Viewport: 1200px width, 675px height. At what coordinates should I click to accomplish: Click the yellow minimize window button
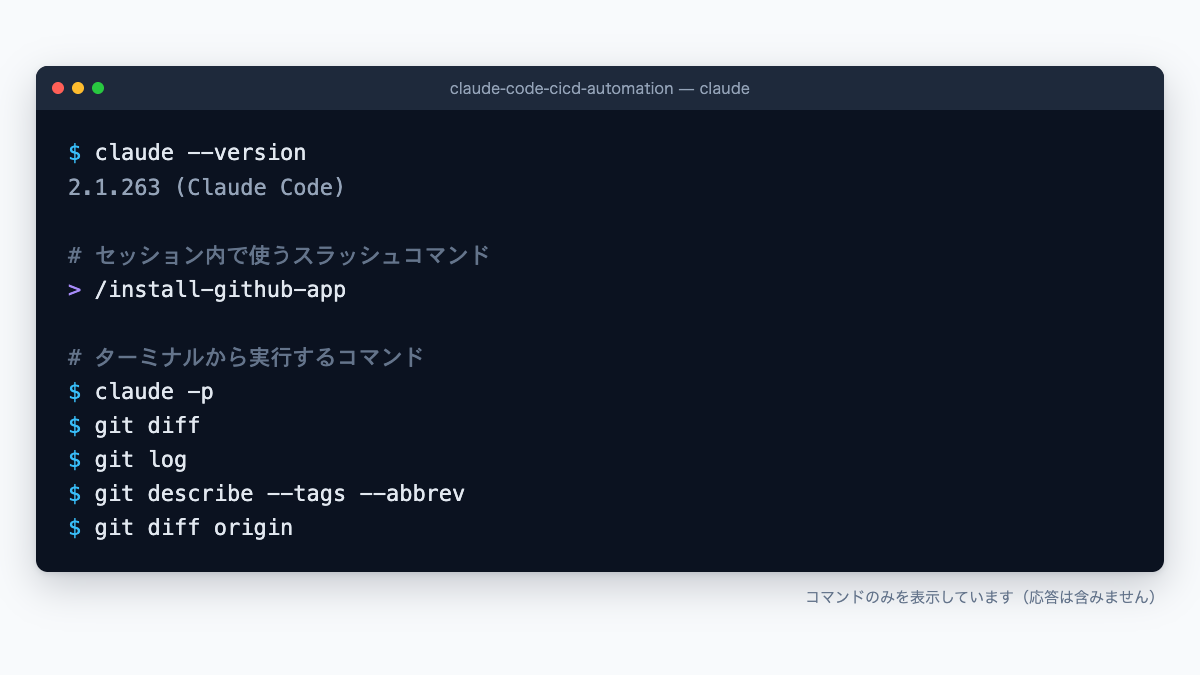tap(78, 88)
